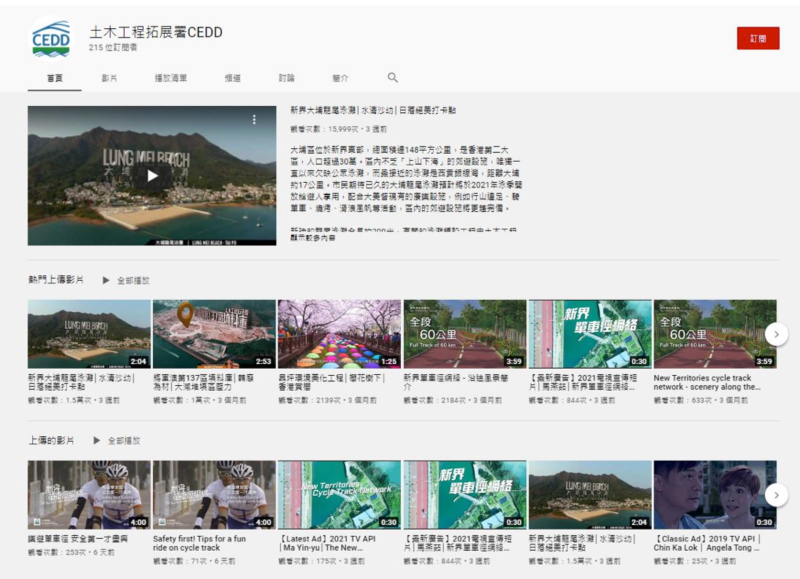Viewport: 800px width, 579px height.
Task: Open the 2:53 construction site map thumbnail
Action: [x=214, y=334]
